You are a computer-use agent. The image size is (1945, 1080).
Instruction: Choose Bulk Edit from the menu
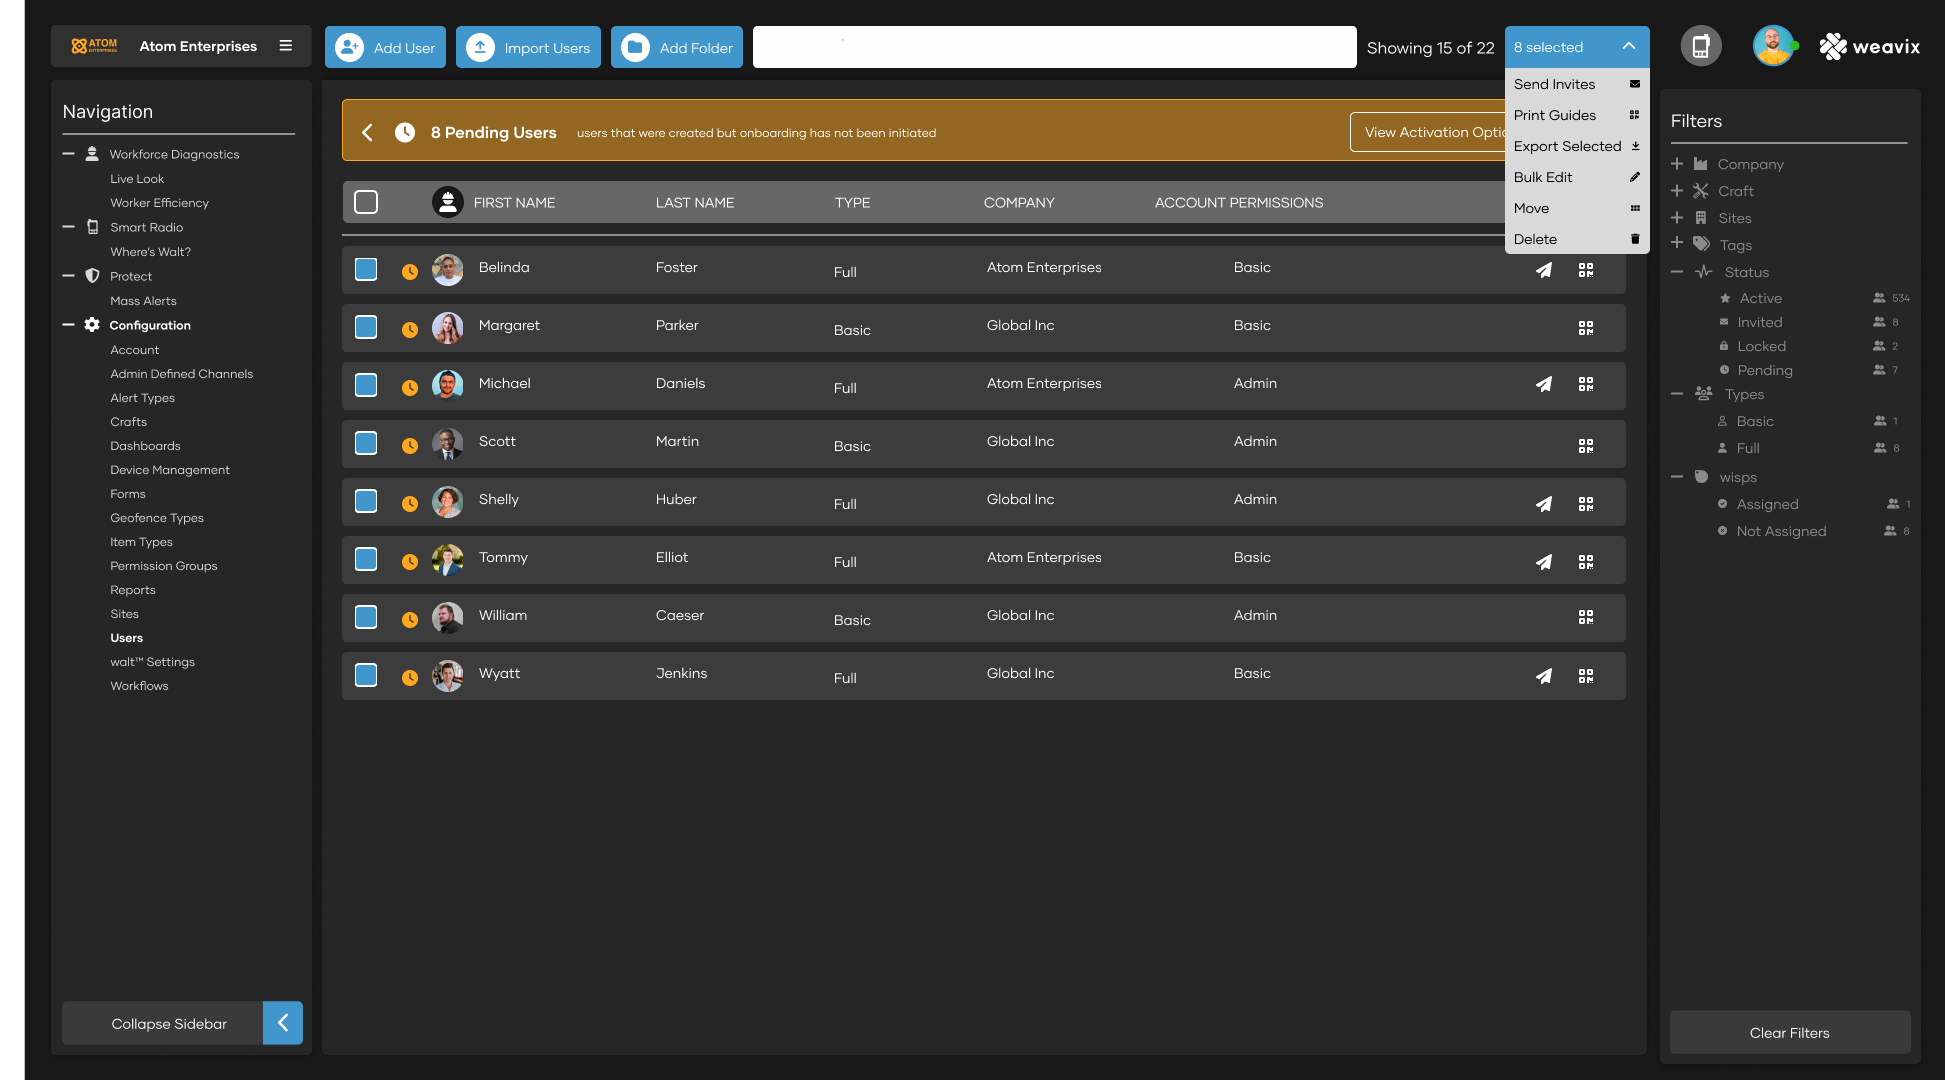pyautogui.click(x=1576, y=177)
